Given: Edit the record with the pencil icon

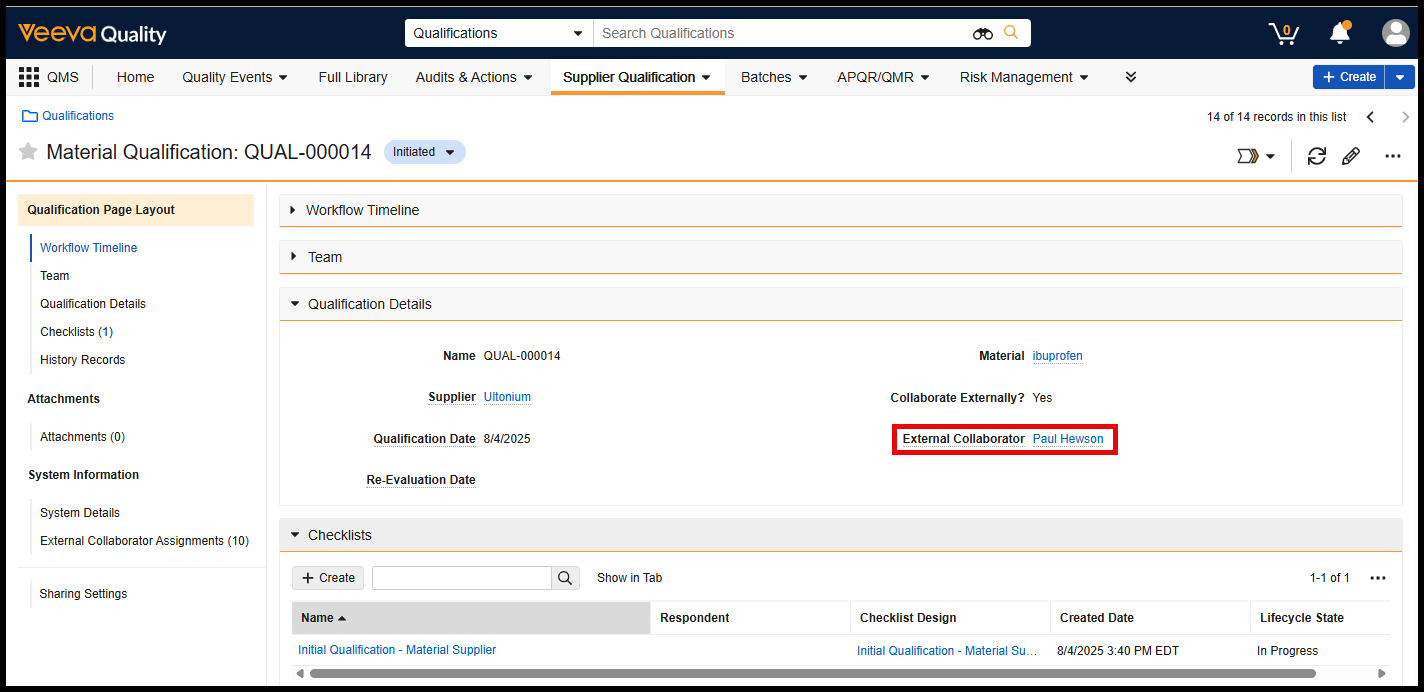Looking at the screenshot, I should click(1351, 156).
